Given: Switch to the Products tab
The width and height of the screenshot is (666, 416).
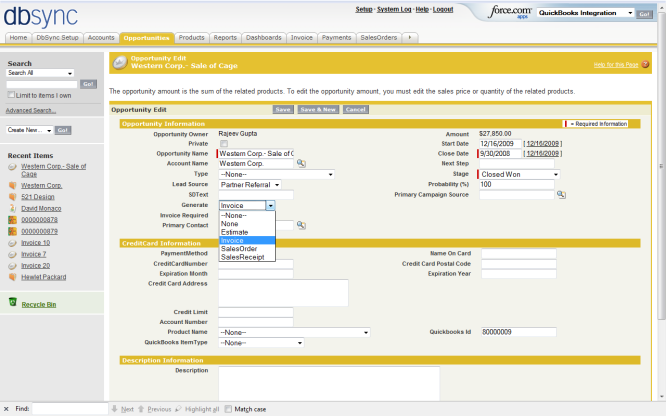Looking at the screenshot, I should pyautogui.click(x=192, y=37).
